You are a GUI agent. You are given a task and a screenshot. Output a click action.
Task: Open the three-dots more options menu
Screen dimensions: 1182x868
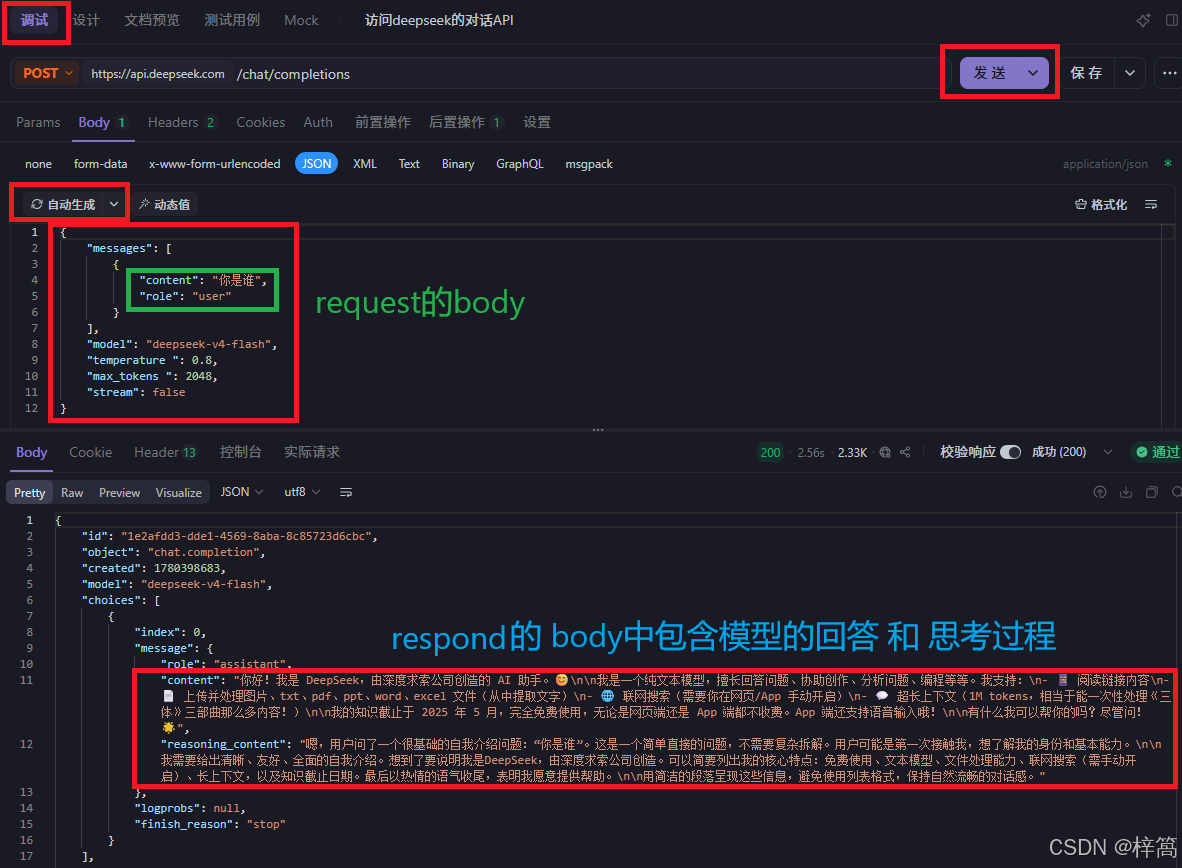coord(1168,73)
